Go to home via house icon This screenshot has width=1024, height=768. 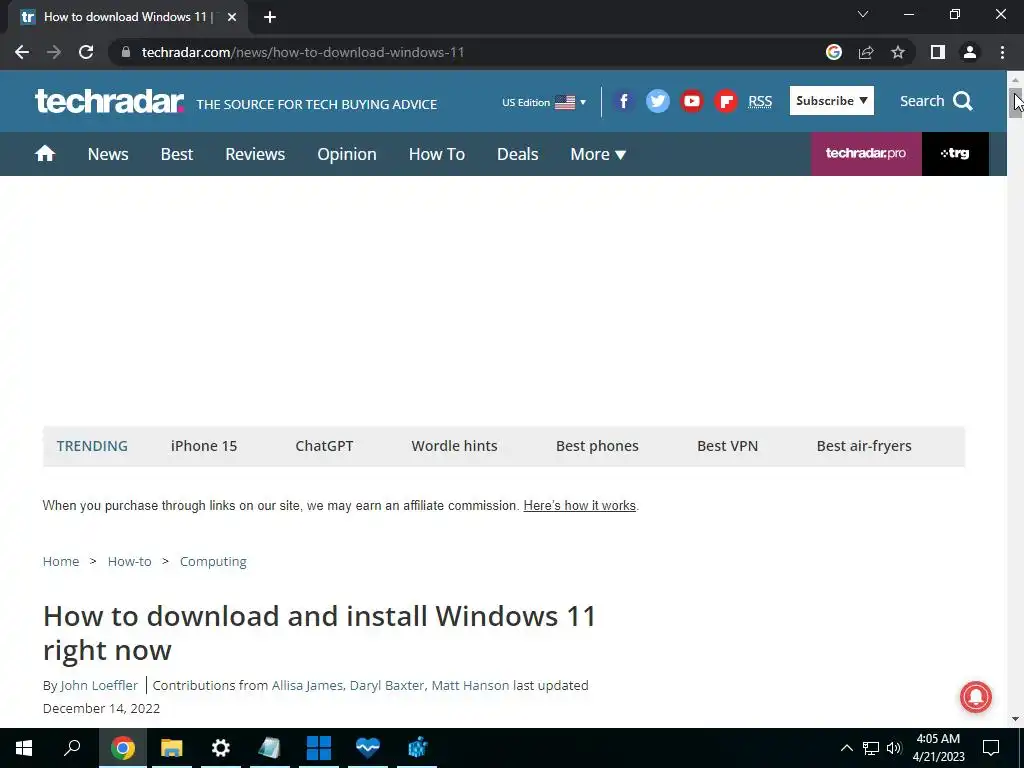click(x=45, y=153)
